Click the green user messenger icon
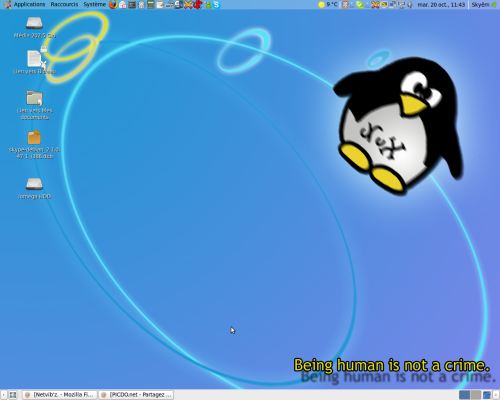Screen dimensions: 500x400 (208, 5)
